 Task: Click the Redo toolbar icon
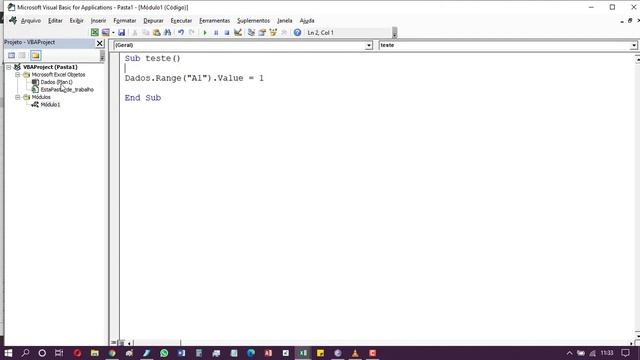tap(191, 32)
